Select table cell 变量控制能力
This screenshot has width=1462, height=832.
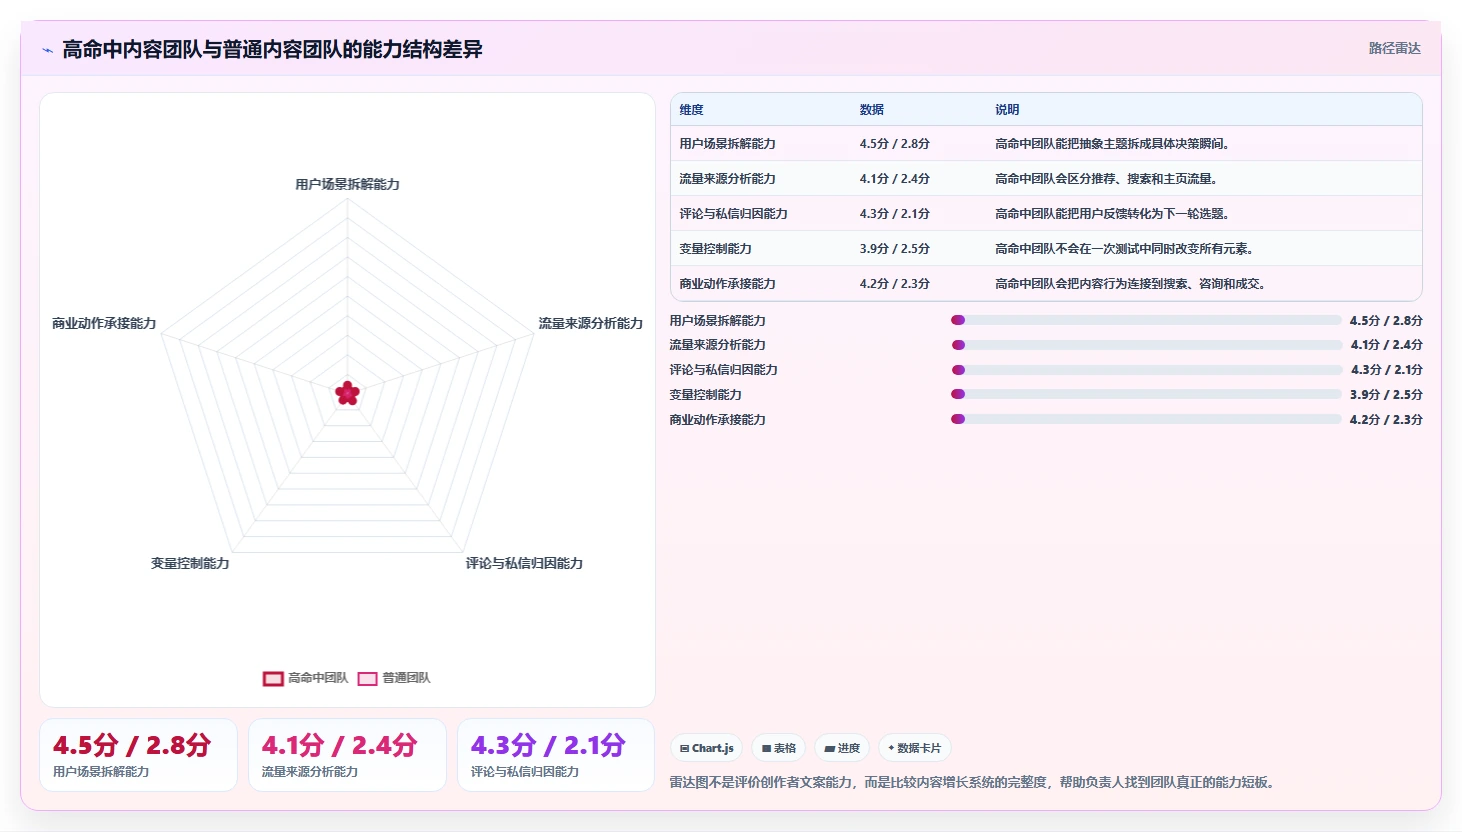point(715,249)
